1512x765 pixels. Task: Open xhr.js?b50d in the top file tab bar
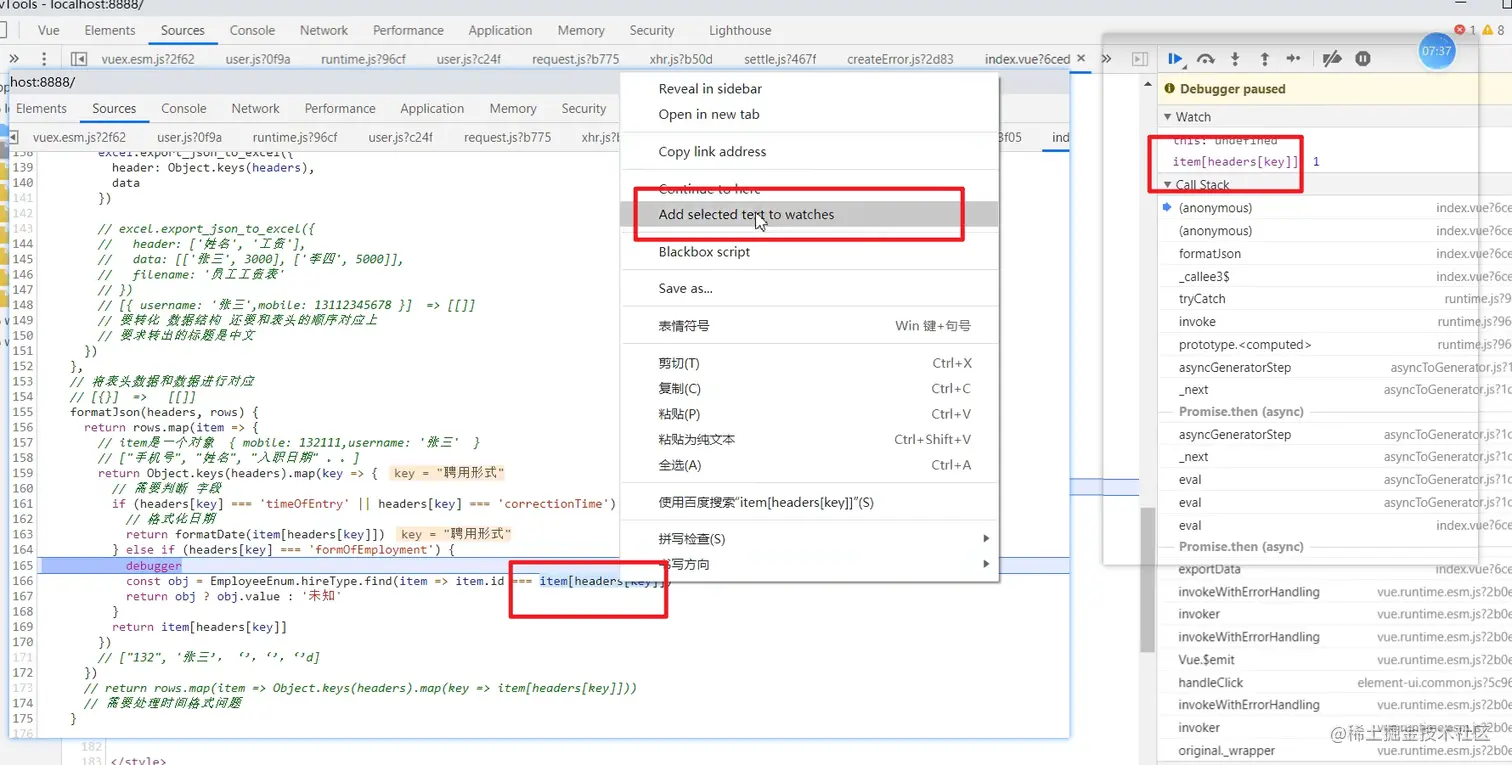click(681, 59)
